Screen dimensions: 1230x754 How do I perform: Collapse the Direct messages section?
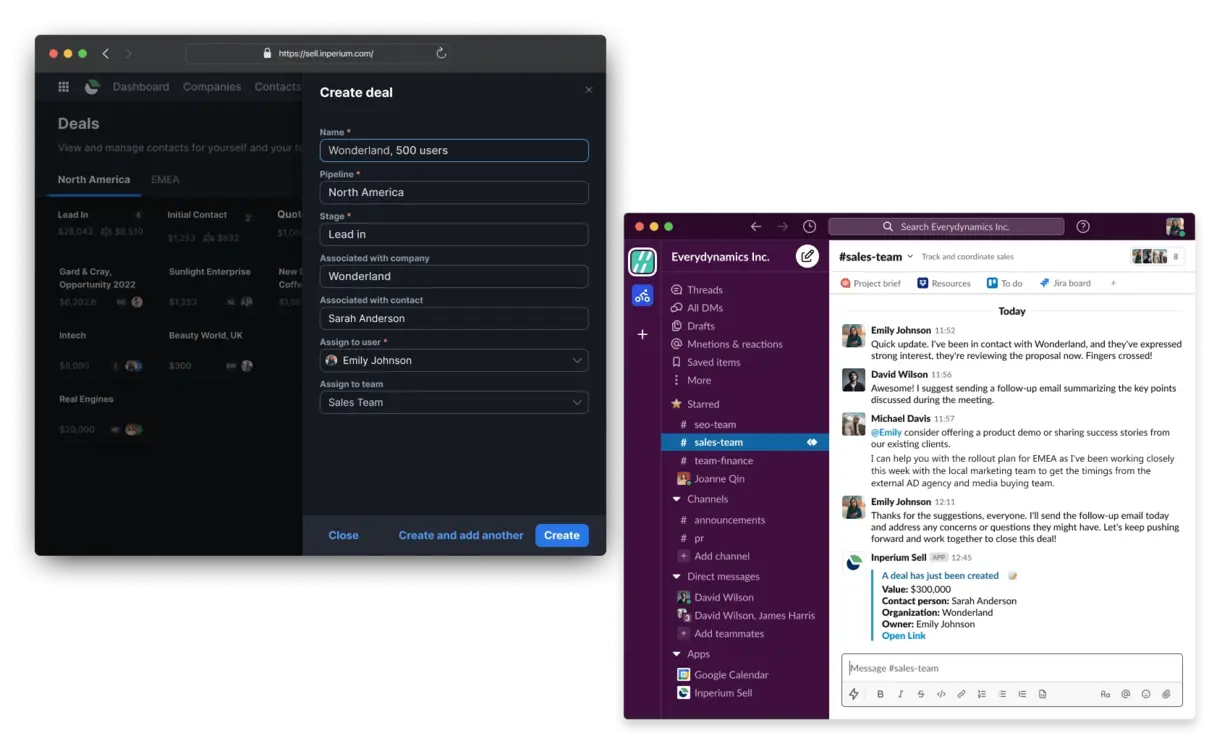pos(677,577)
